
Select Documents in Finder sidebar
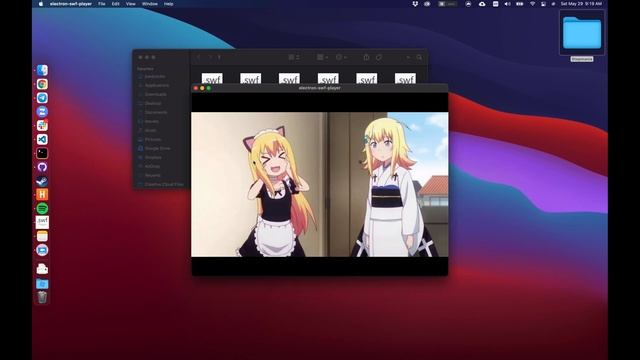click(x=156, y=112)
